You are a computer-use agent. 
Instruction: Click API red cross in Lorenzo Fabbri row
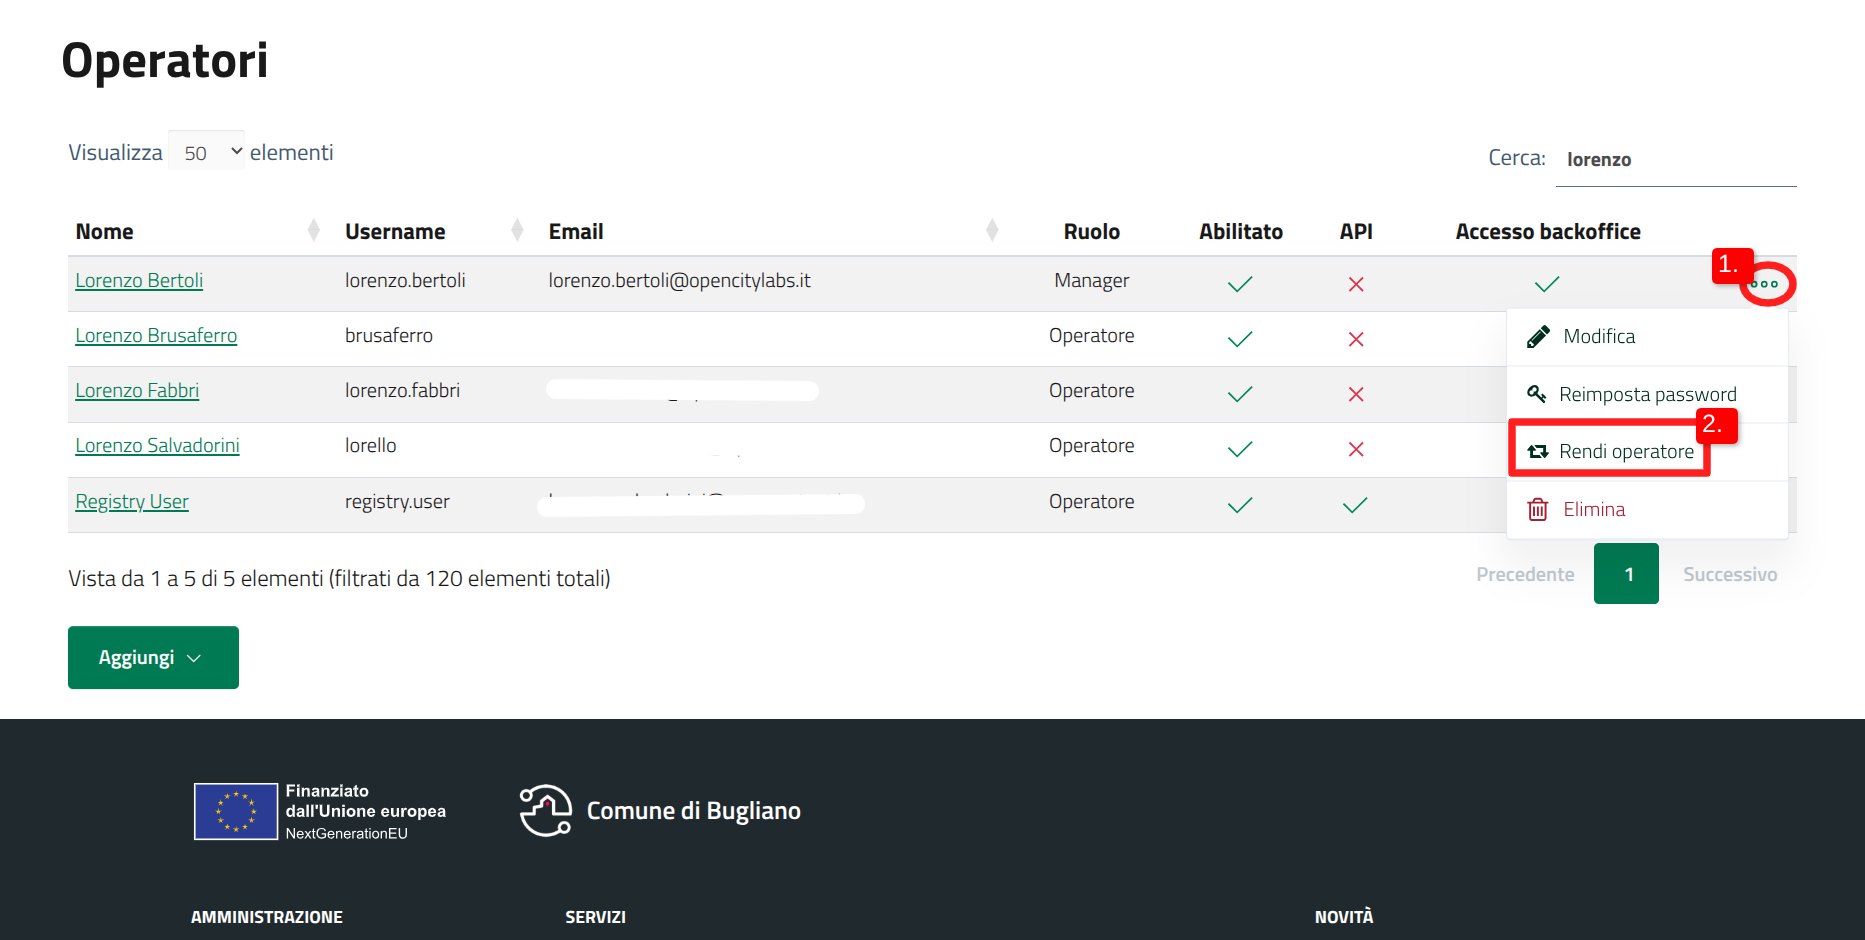tap(1356, 394)
